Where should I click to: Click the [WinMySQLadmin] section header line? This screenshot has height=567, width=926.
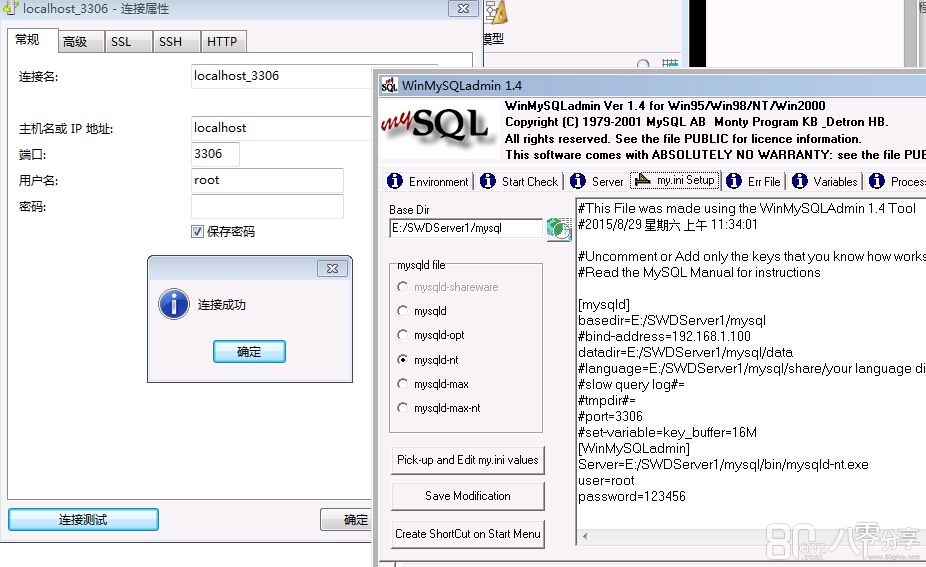pos(634,448)
